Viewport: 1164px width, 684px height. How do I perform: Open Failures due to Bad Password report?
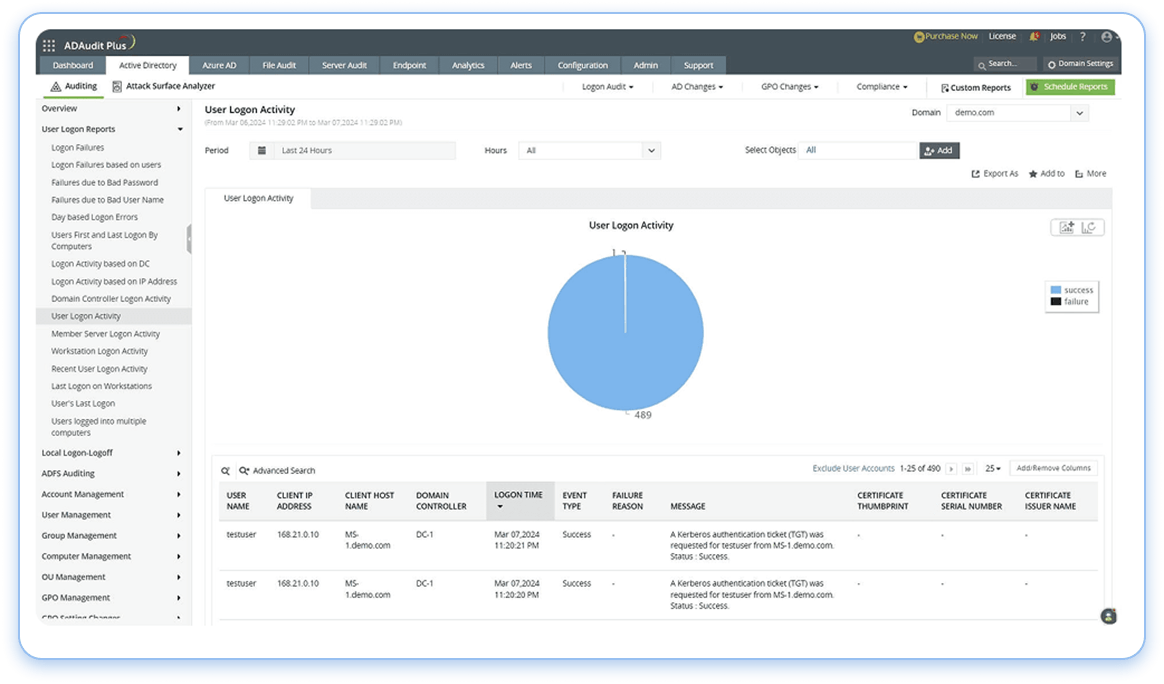(x=104, y=183)
